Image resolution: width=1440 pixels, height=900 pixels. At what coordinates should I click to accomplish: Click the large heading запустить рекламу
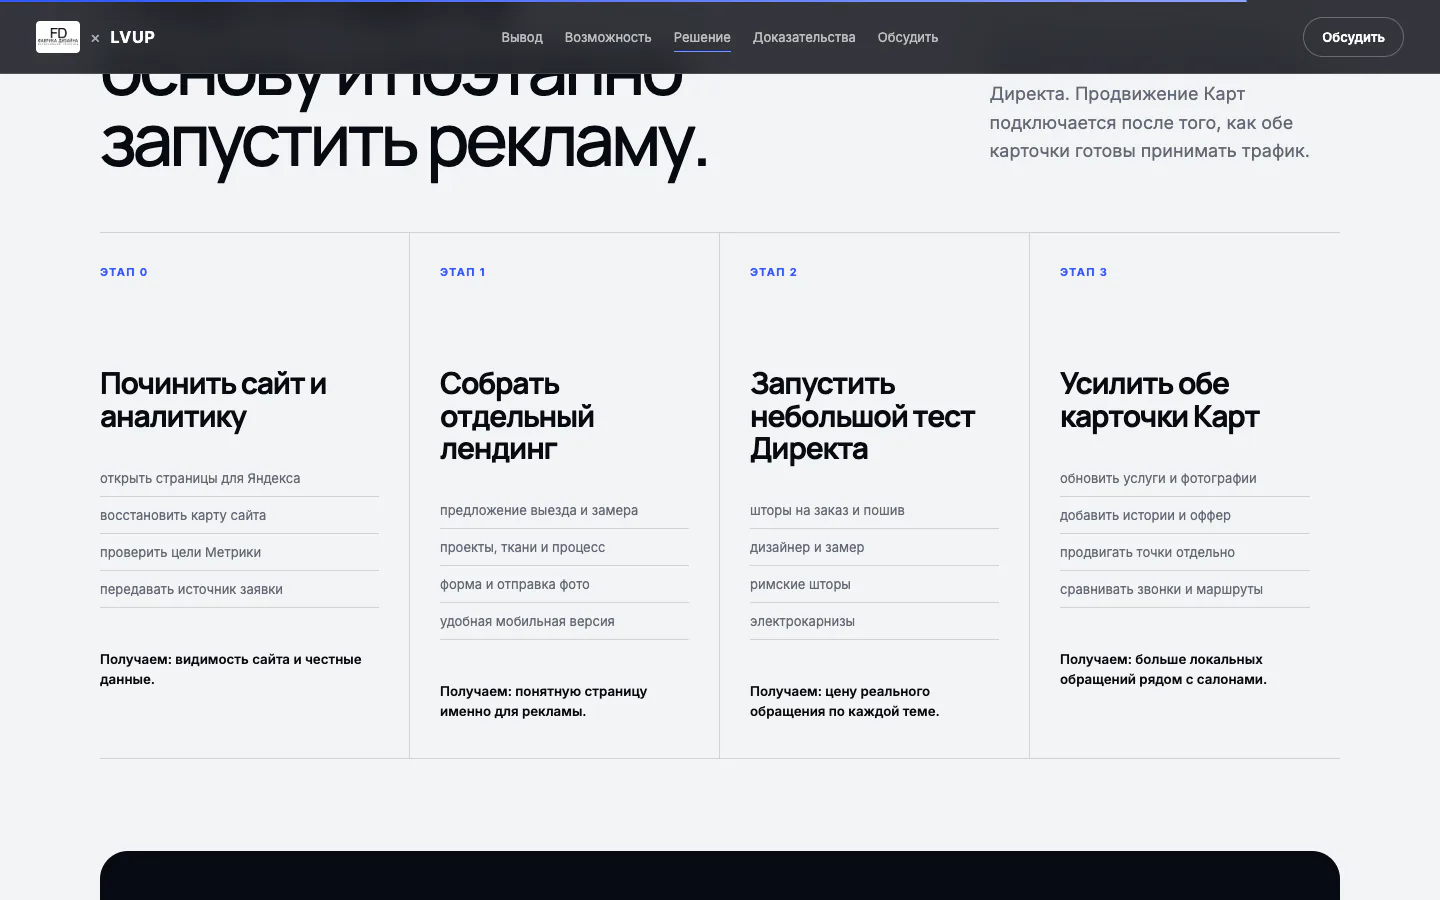tap(404, 142)
